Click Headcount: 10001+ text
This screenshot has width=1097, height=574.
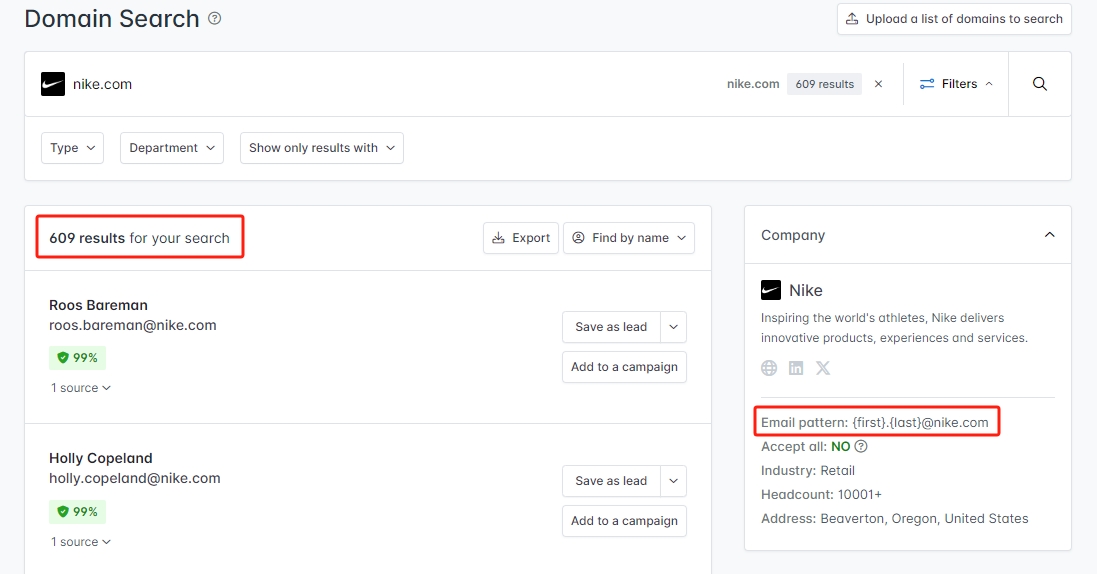[x=821, y=495]
